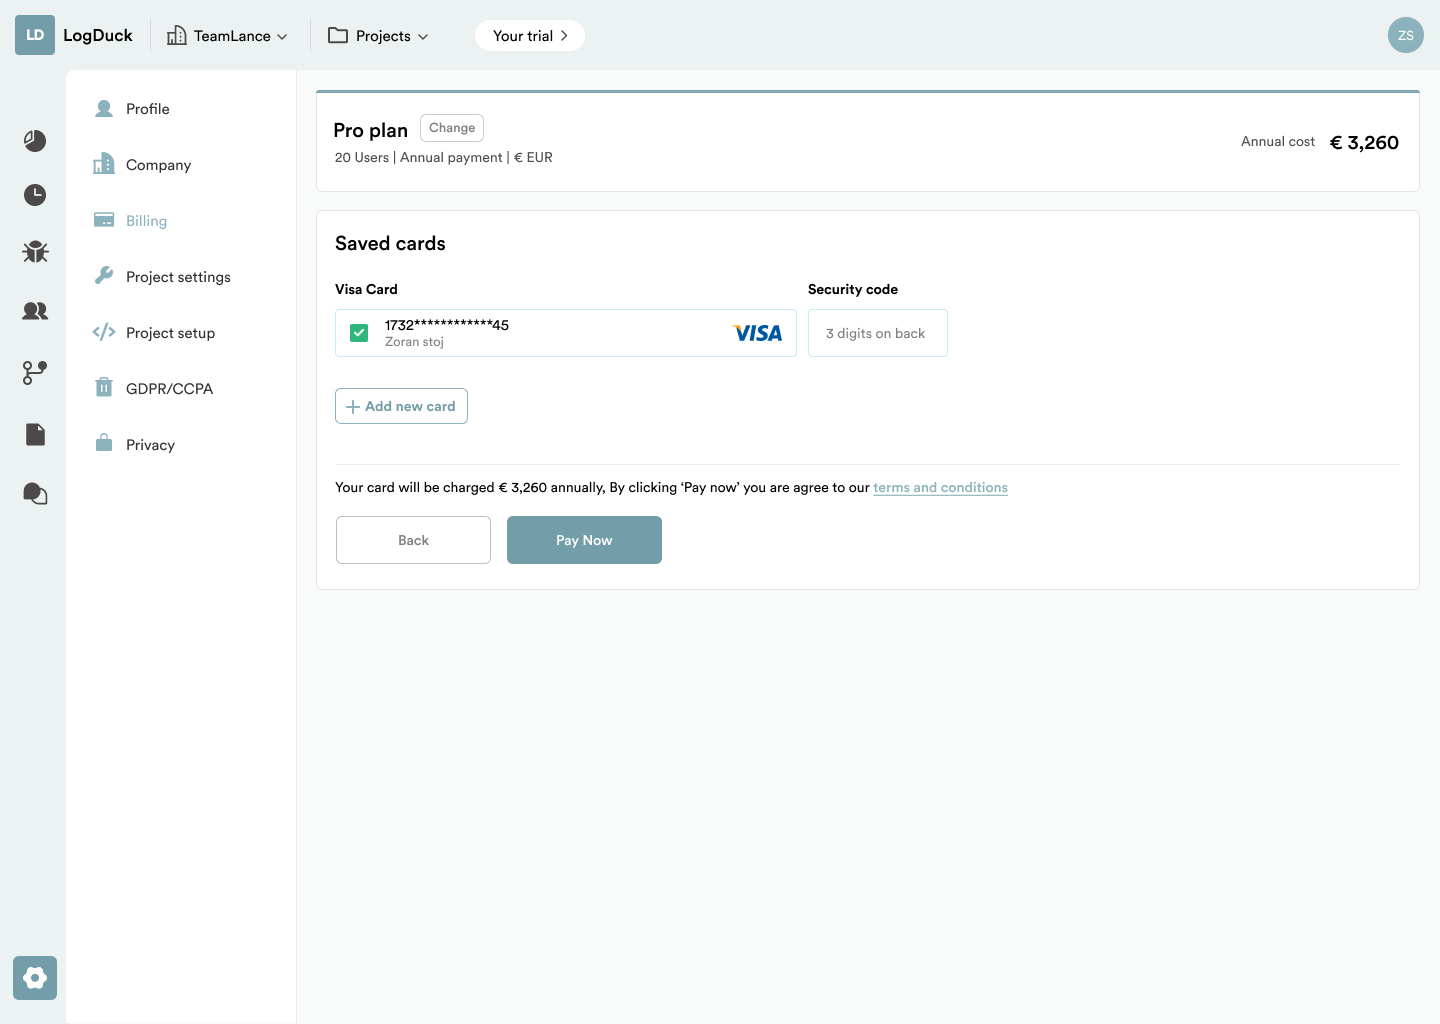Image resolution: width=1440 pixels, height=1024 pixels.
Task: Click the git branch icon
Action: click(x=35, y=373)
